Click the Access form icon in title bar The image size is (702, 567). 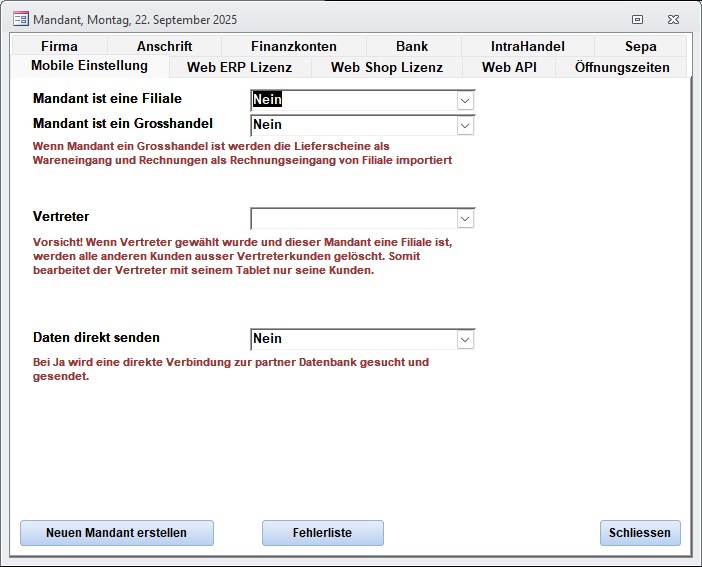[20, 19]
